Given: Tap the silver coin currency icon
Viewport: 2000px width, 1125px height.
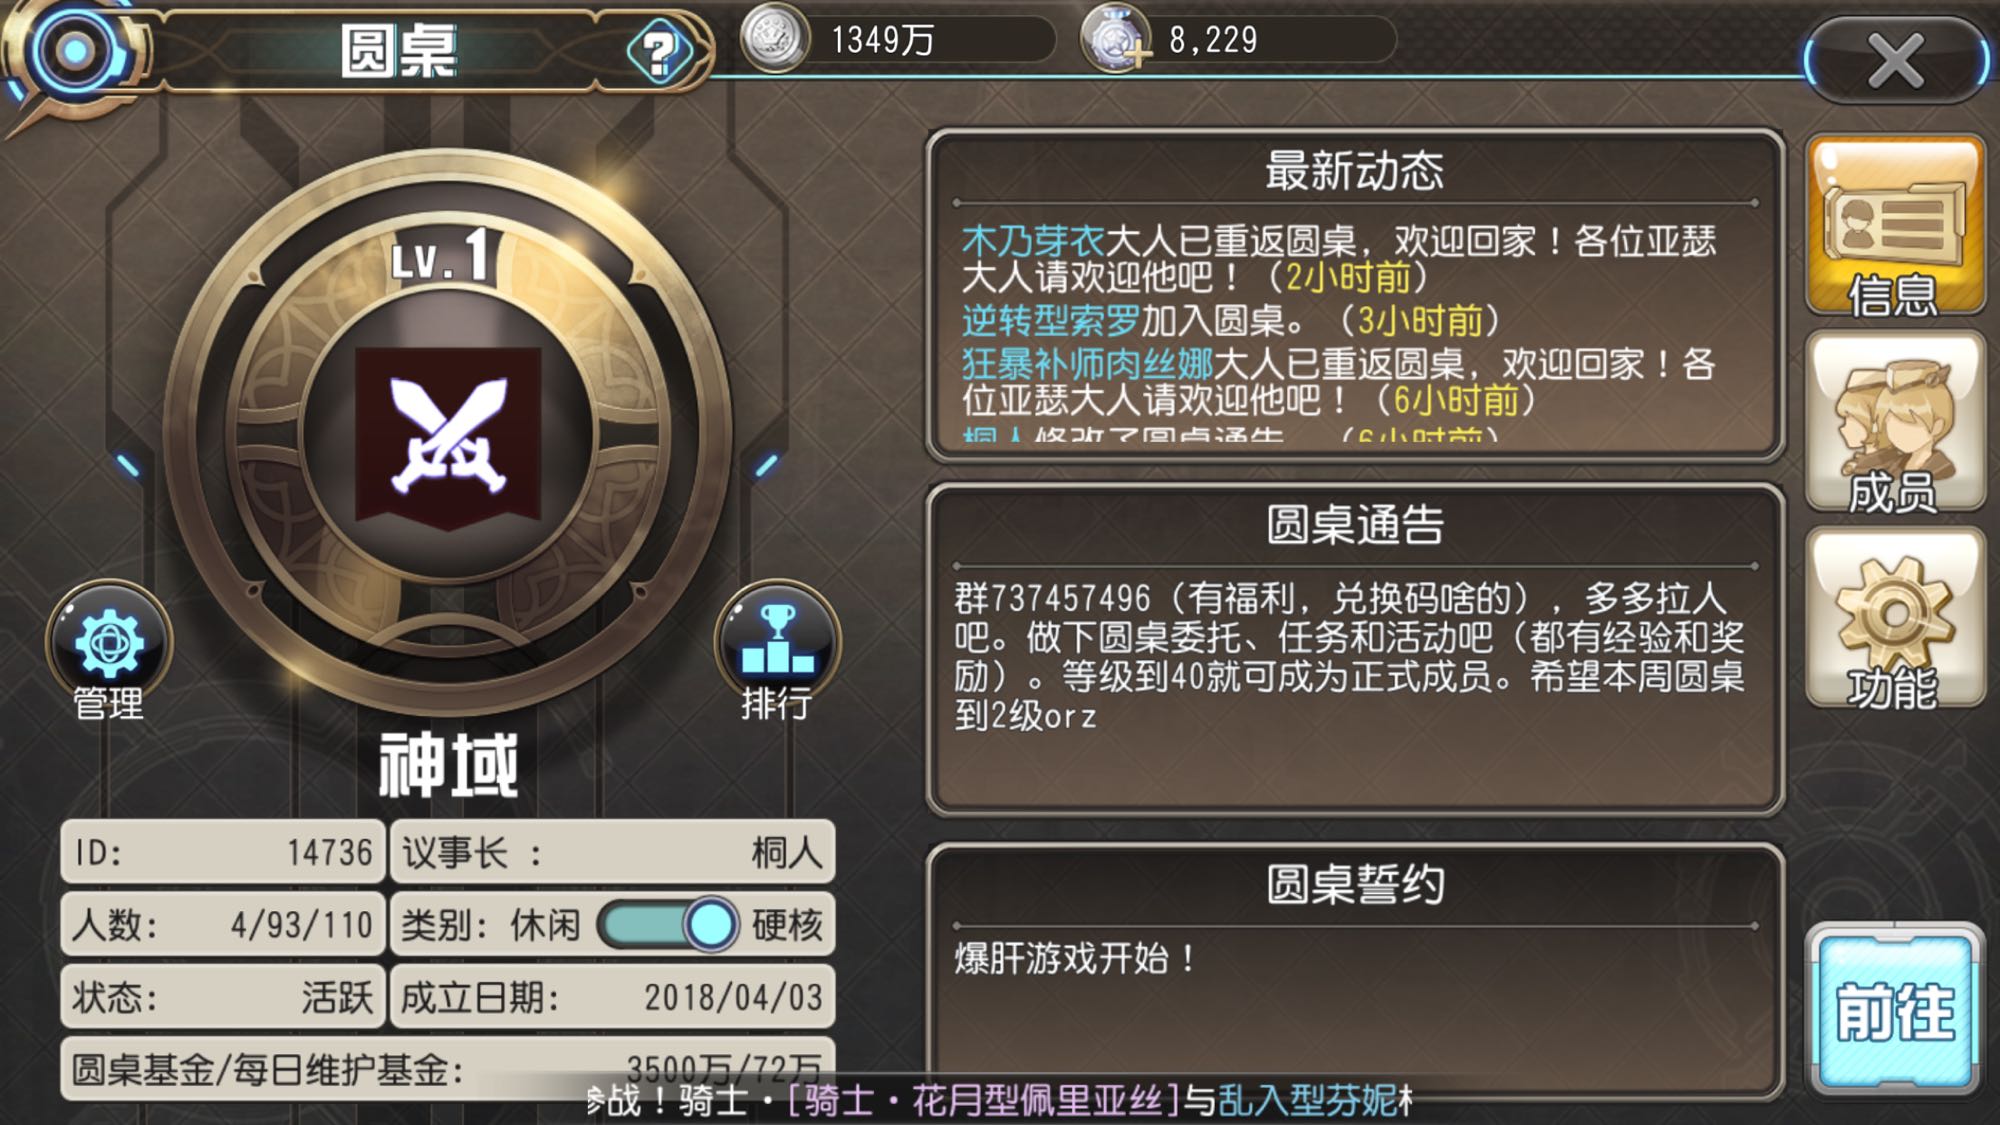Looking at the screenshot, I should coord(774,39).
